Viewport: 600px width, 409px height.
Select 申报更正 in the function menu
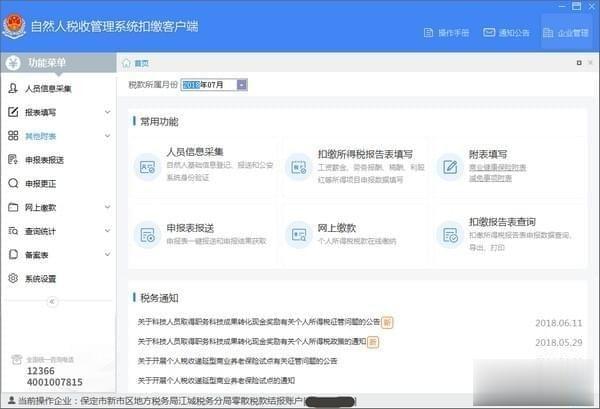41,184
